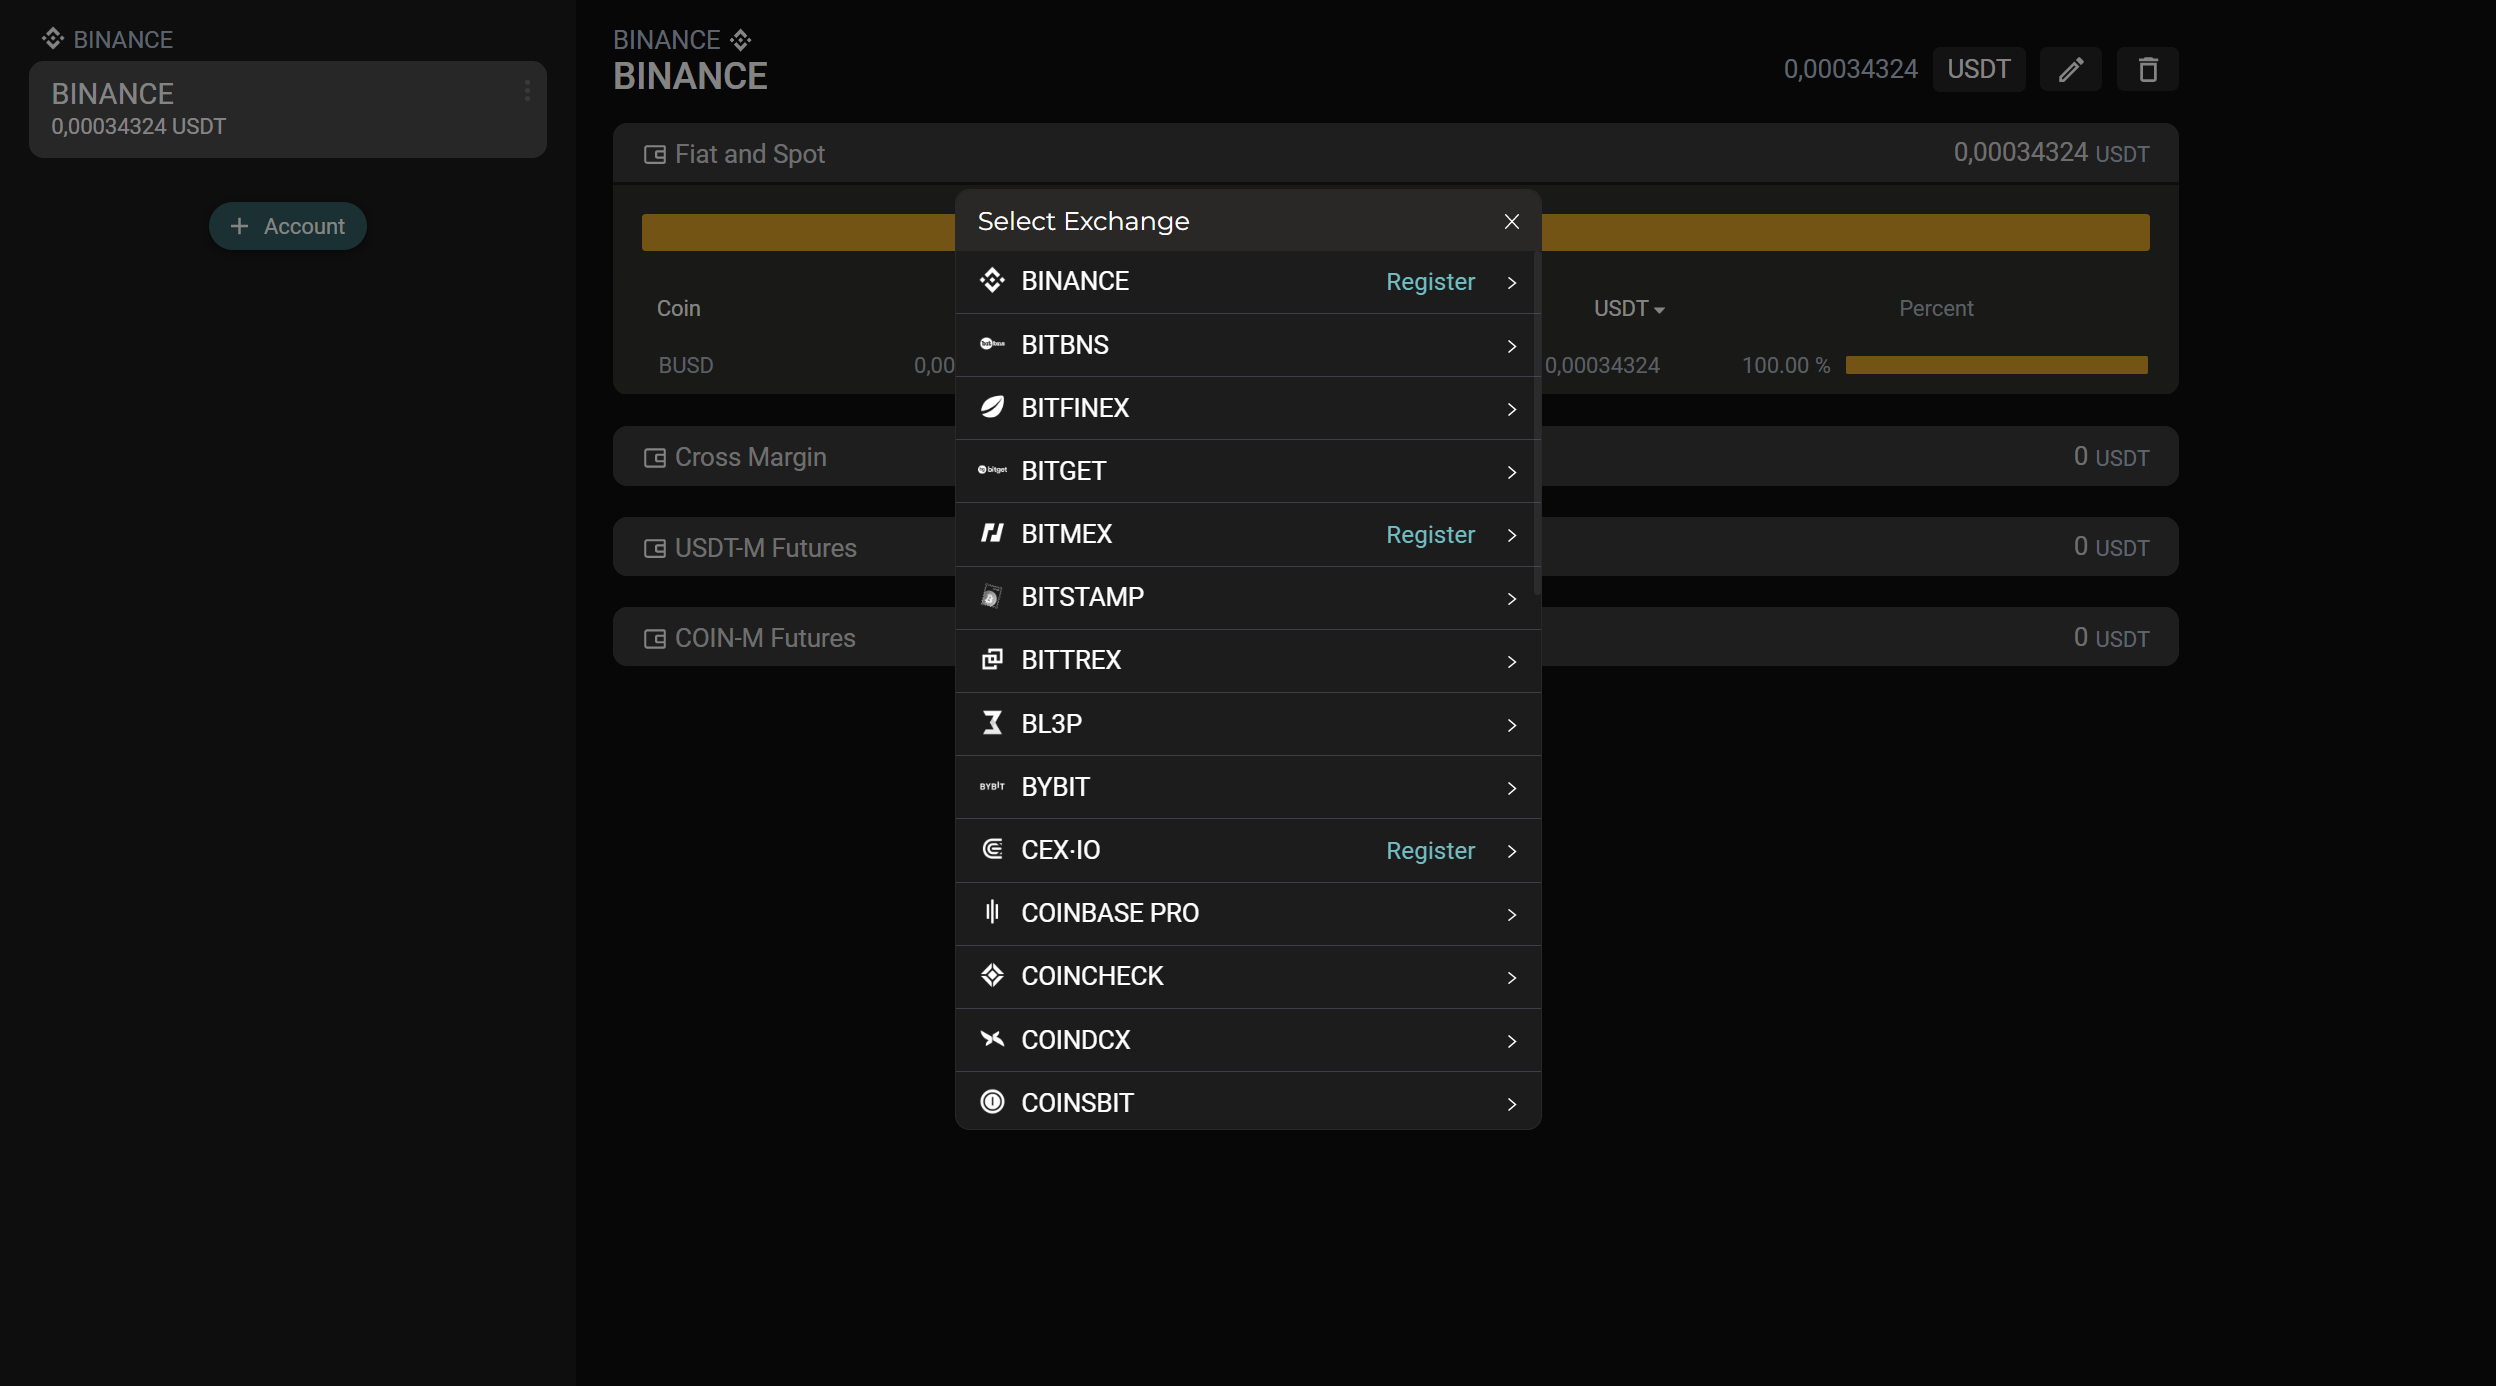This screenshot has width=2496, height=1386.
Task: Select COINDCX from the exchange list
Action: click(1248, 1039)
